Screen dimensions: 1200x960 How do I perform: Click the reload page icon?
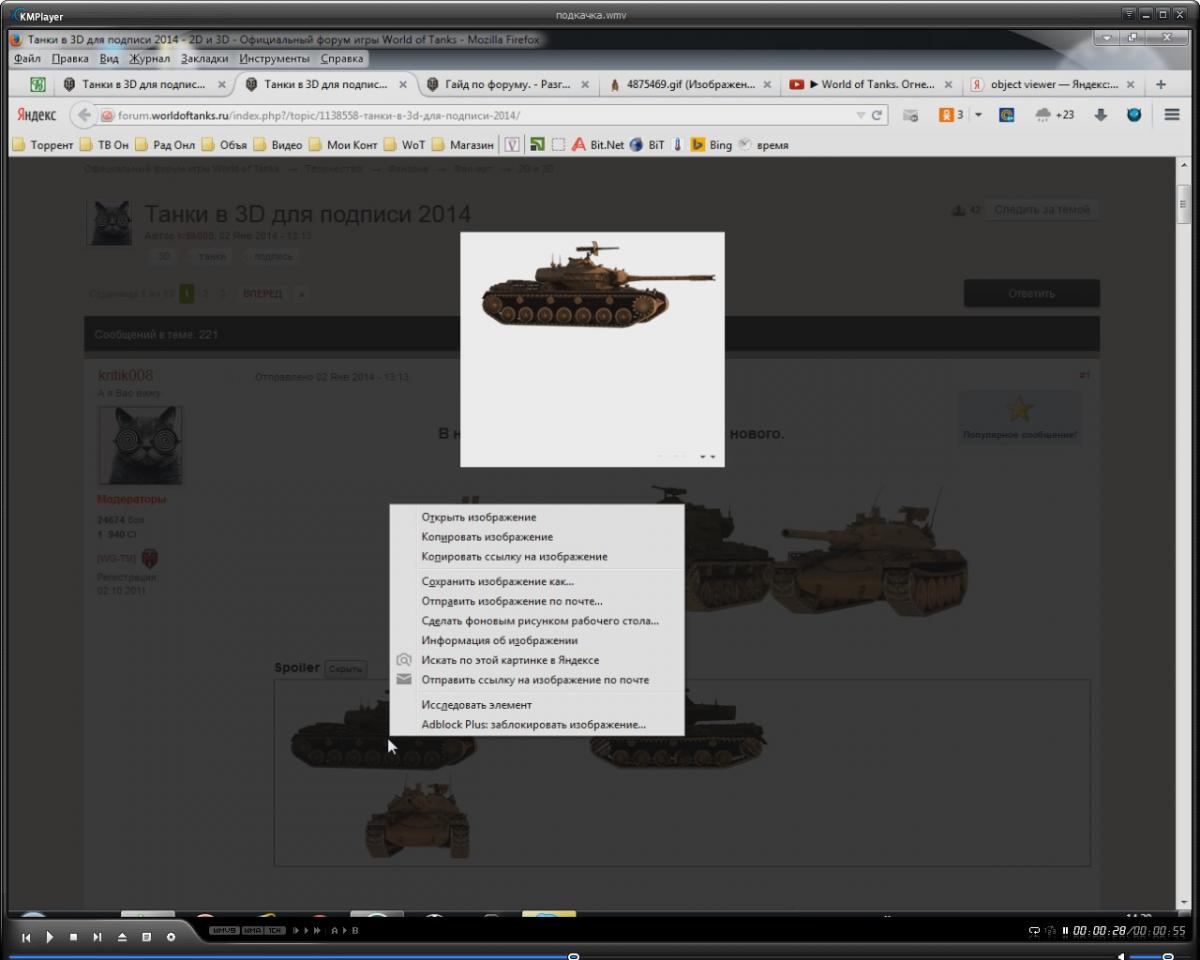point(877,115)
